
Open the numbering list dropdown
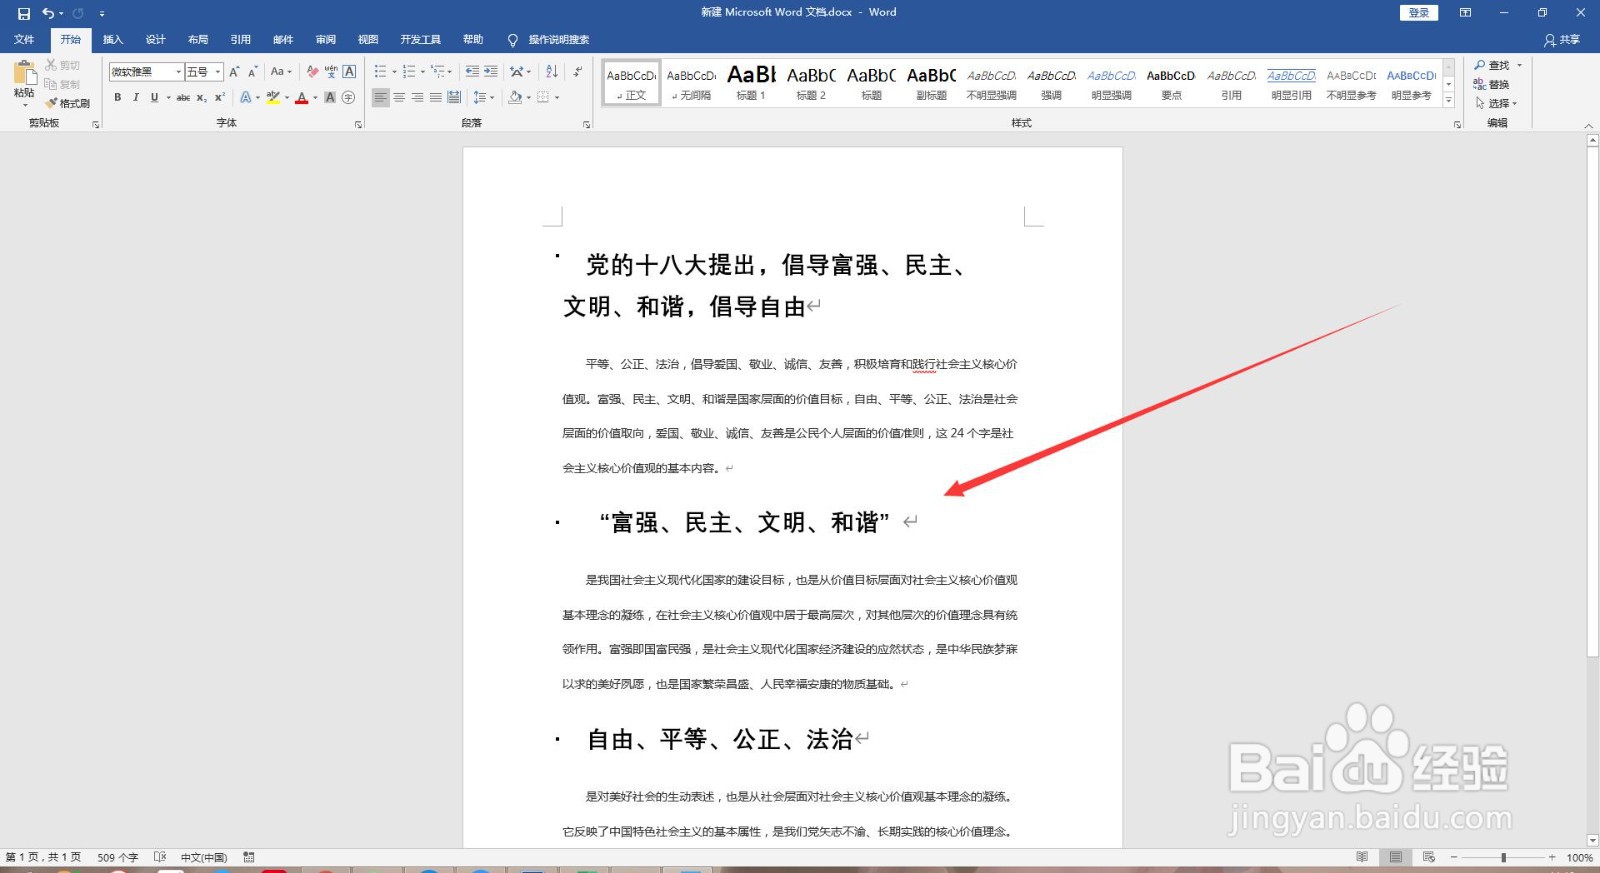click(423, 72)
